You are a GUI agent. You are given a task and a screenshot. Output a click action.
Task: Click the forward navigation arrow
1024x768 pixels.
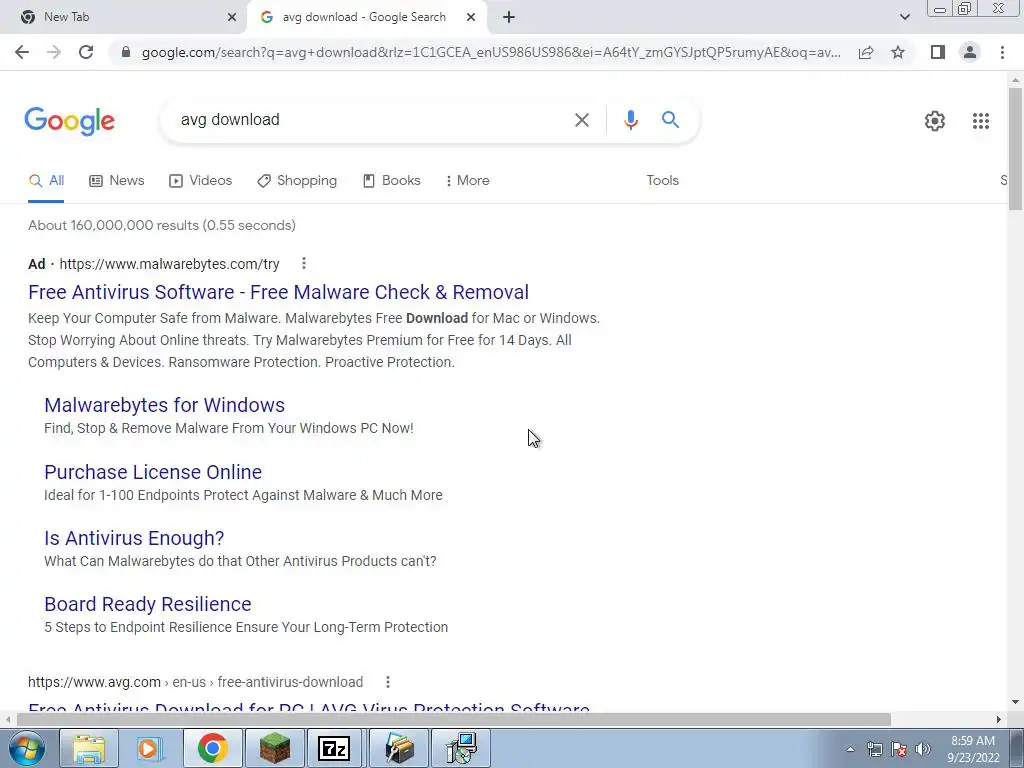tap(54, 52)
